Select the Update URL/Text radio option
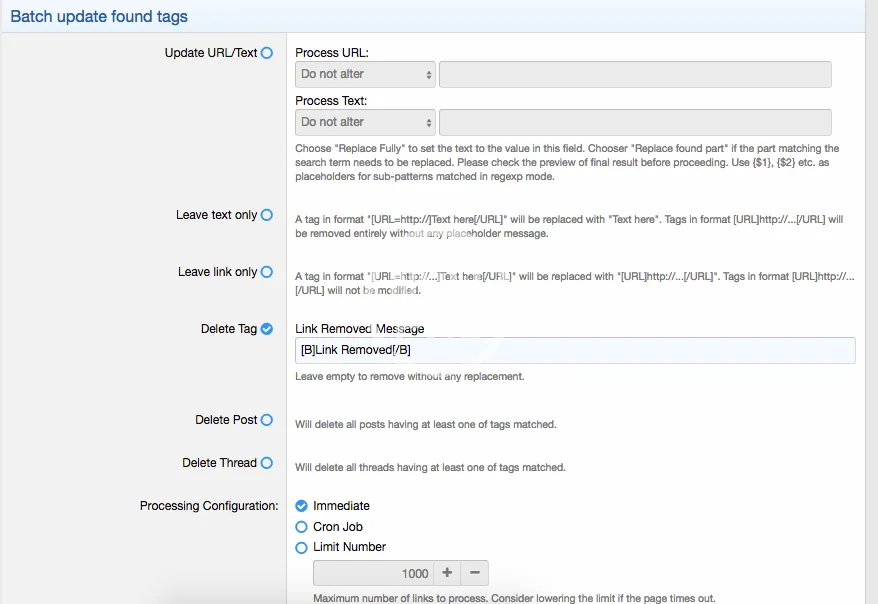Screen dimensions: 878x604 click(267, 53)
